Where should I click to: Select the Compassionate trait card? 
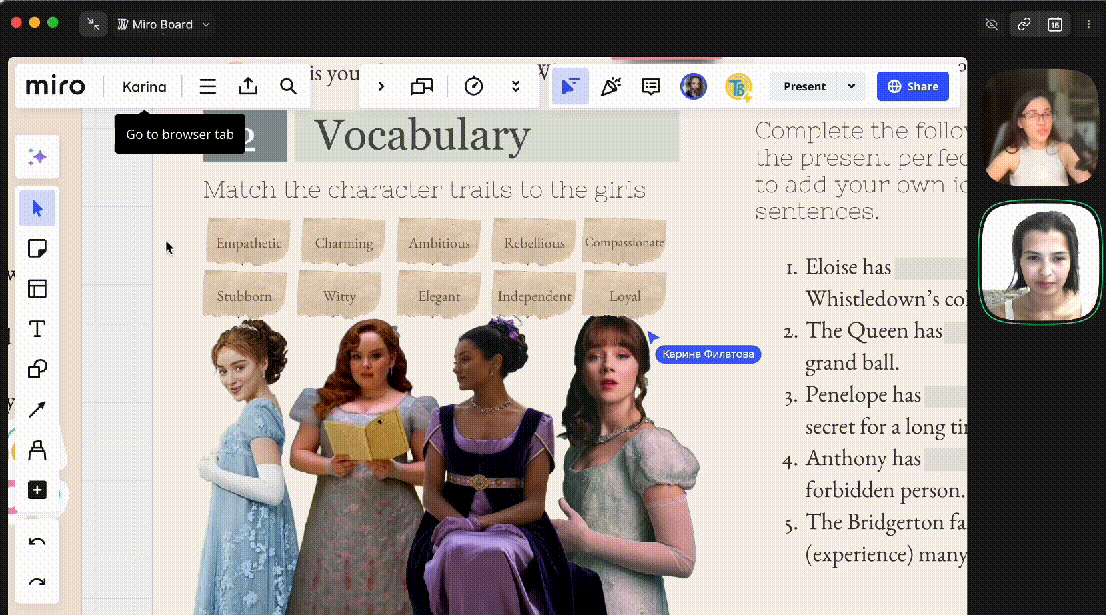[624, 242]
